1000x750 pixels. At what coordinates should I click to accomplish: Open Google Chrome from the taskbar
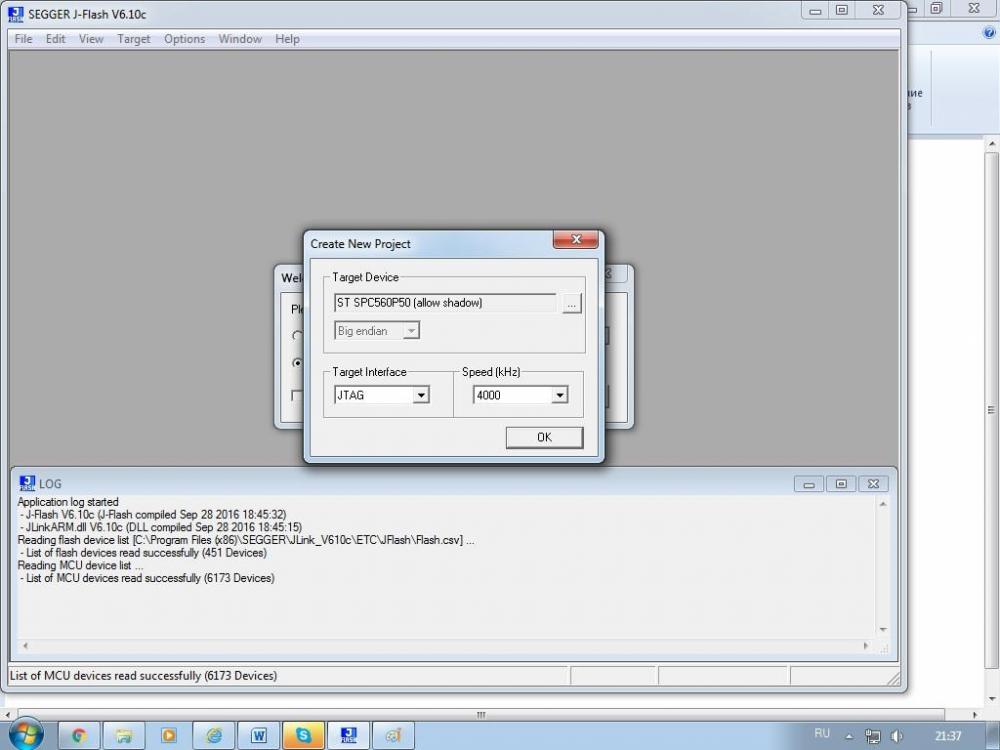tap(79, 736)
